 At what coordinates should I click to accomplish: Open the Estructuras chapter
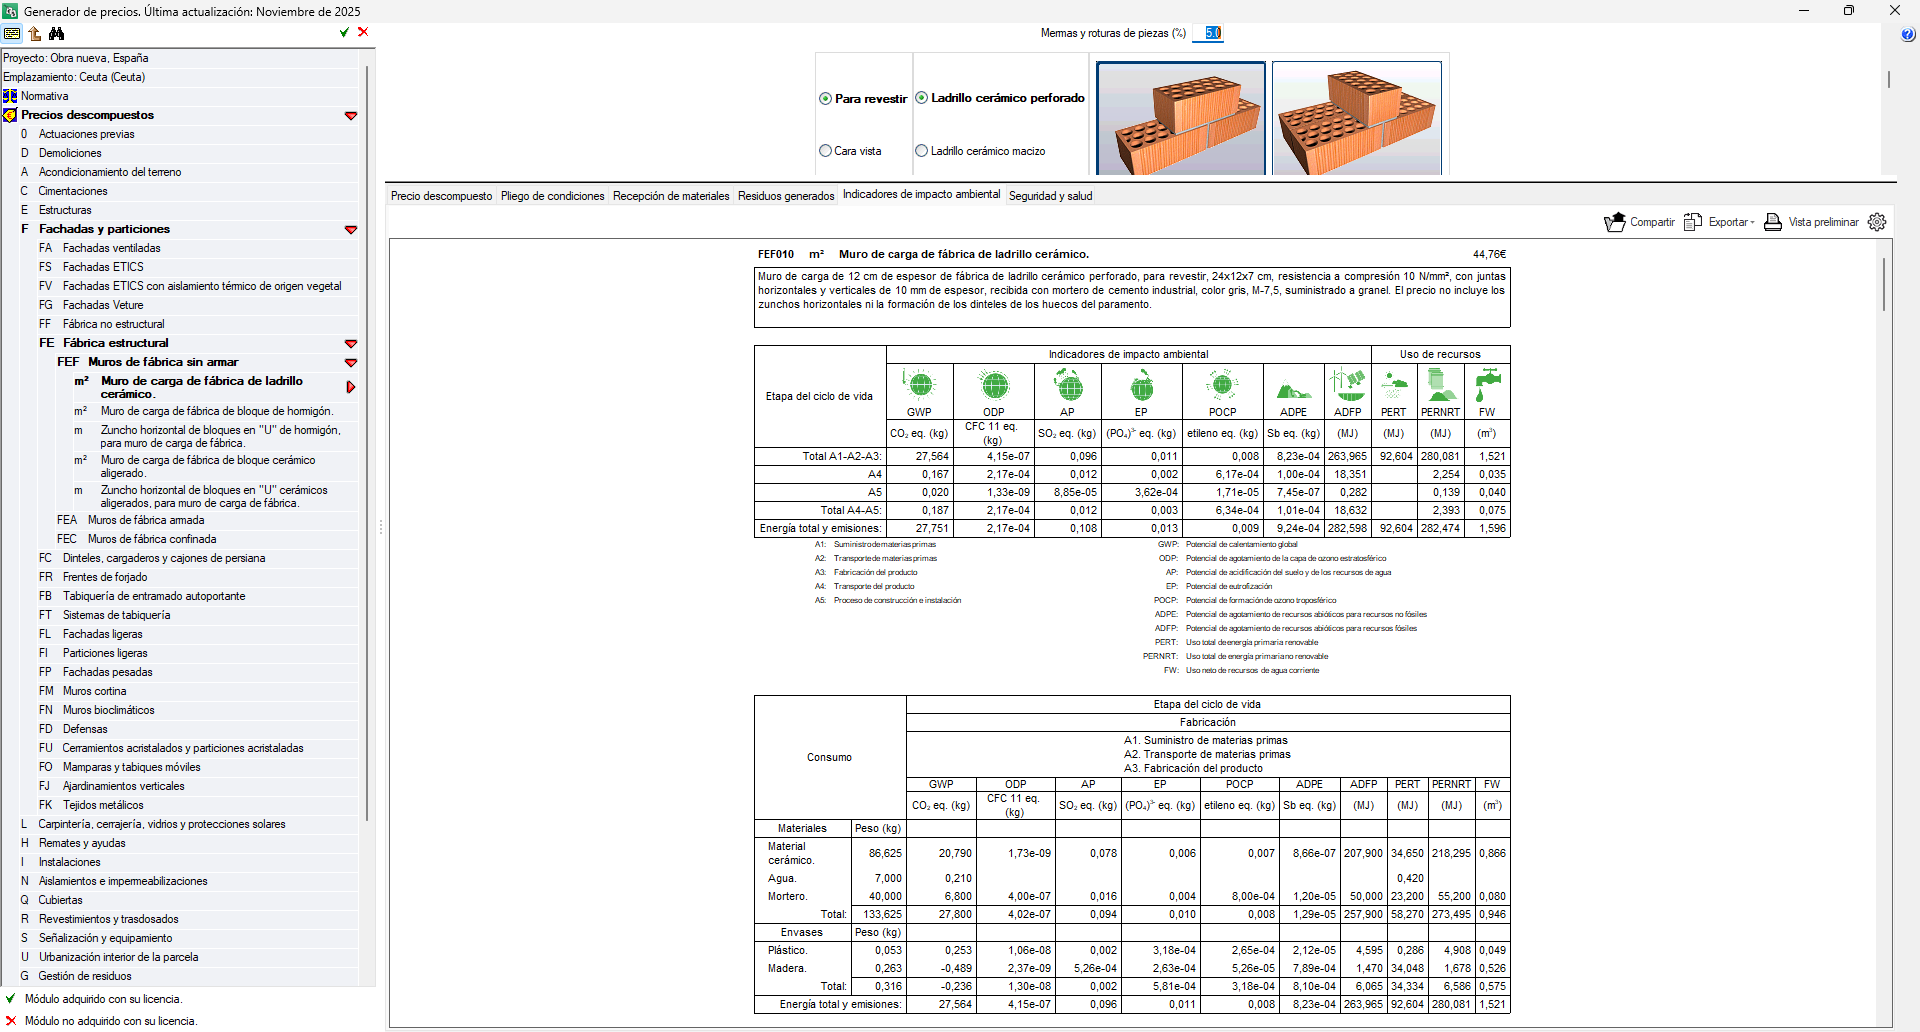tap(65, 210)
